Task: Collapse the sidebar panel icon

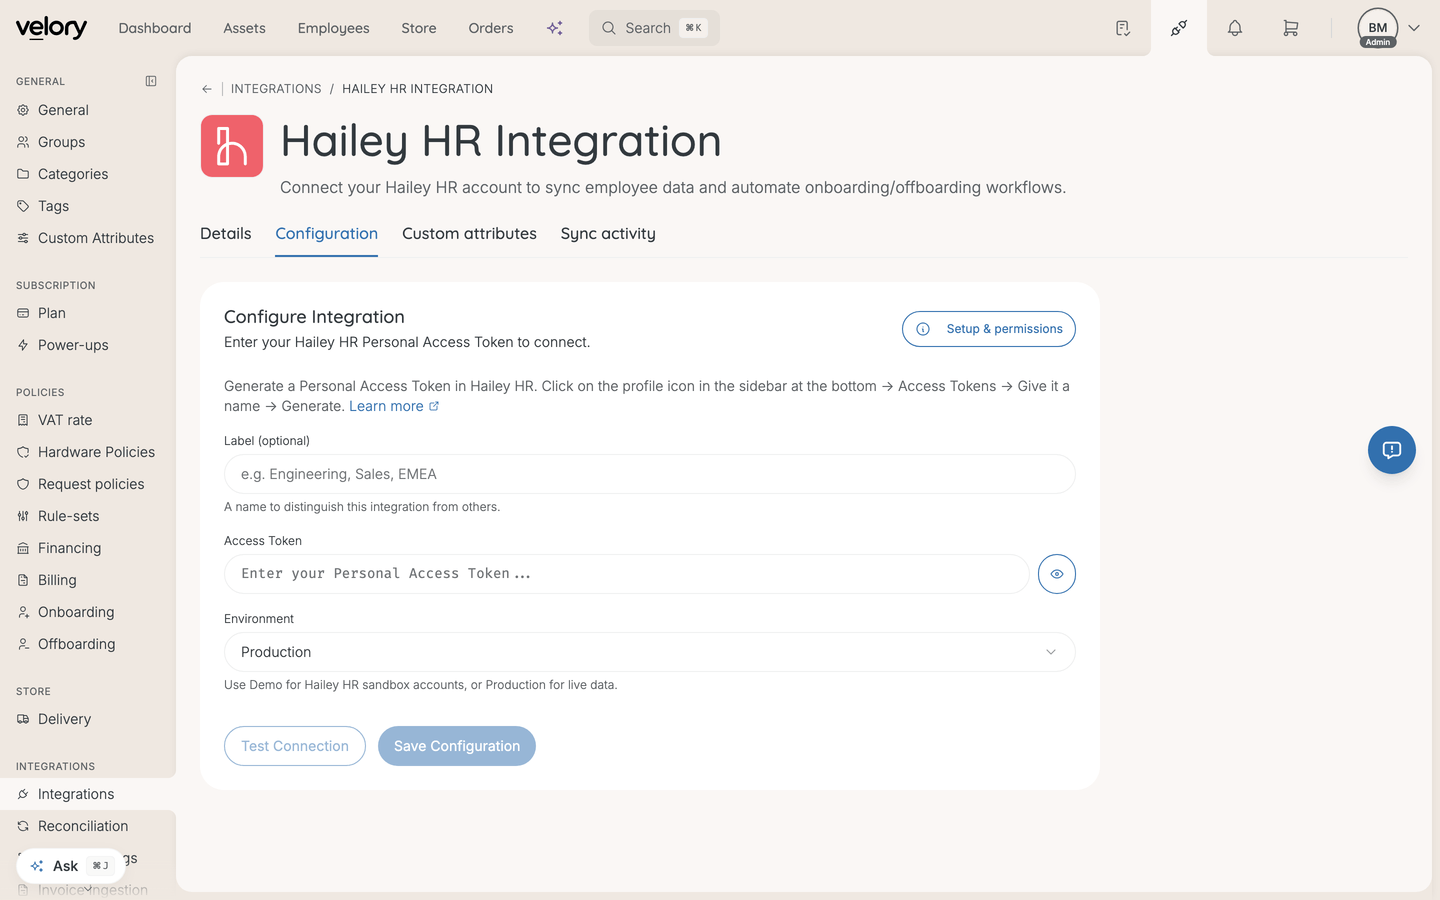Action: point(151,81)
